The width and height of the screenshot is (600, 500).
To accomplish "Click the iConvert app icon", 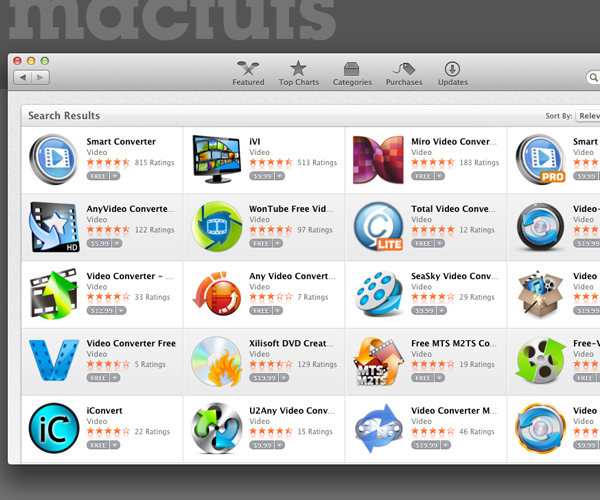I will (54, 428).
